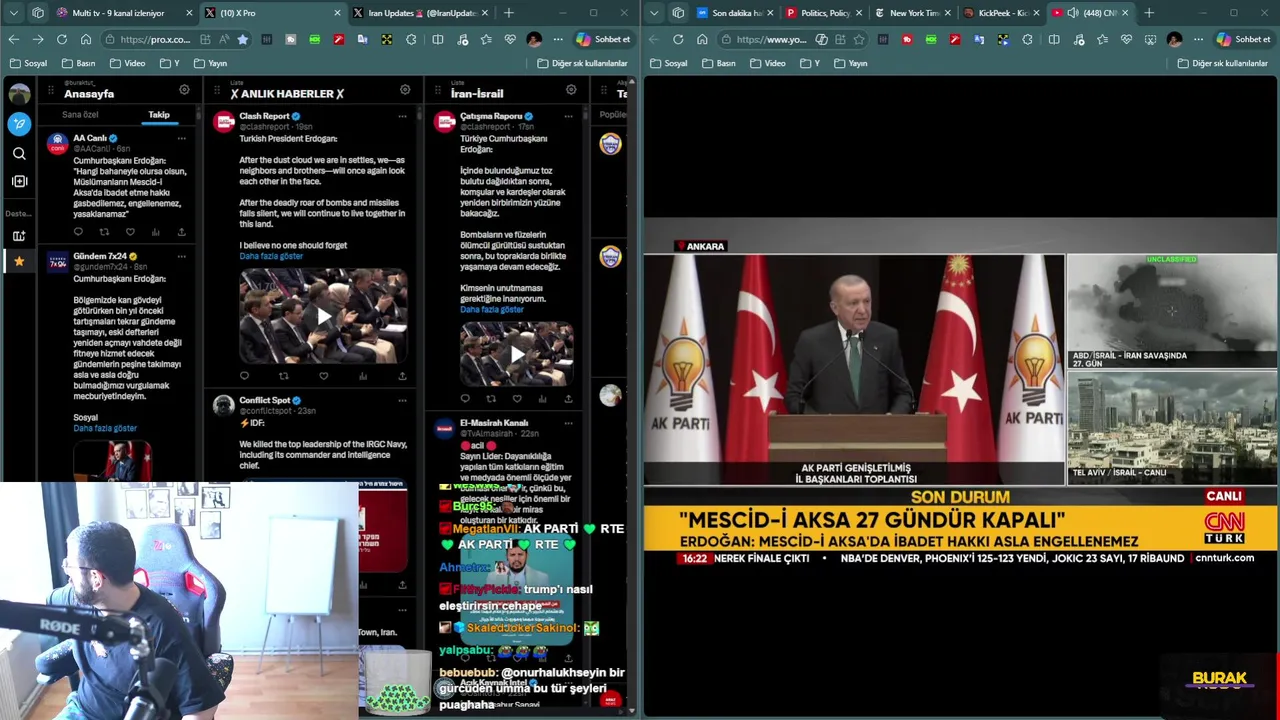The image size is (1280, 720).
Task: Switch to Politics, Policy tab in right browser
Action: (x=824, y=13)
